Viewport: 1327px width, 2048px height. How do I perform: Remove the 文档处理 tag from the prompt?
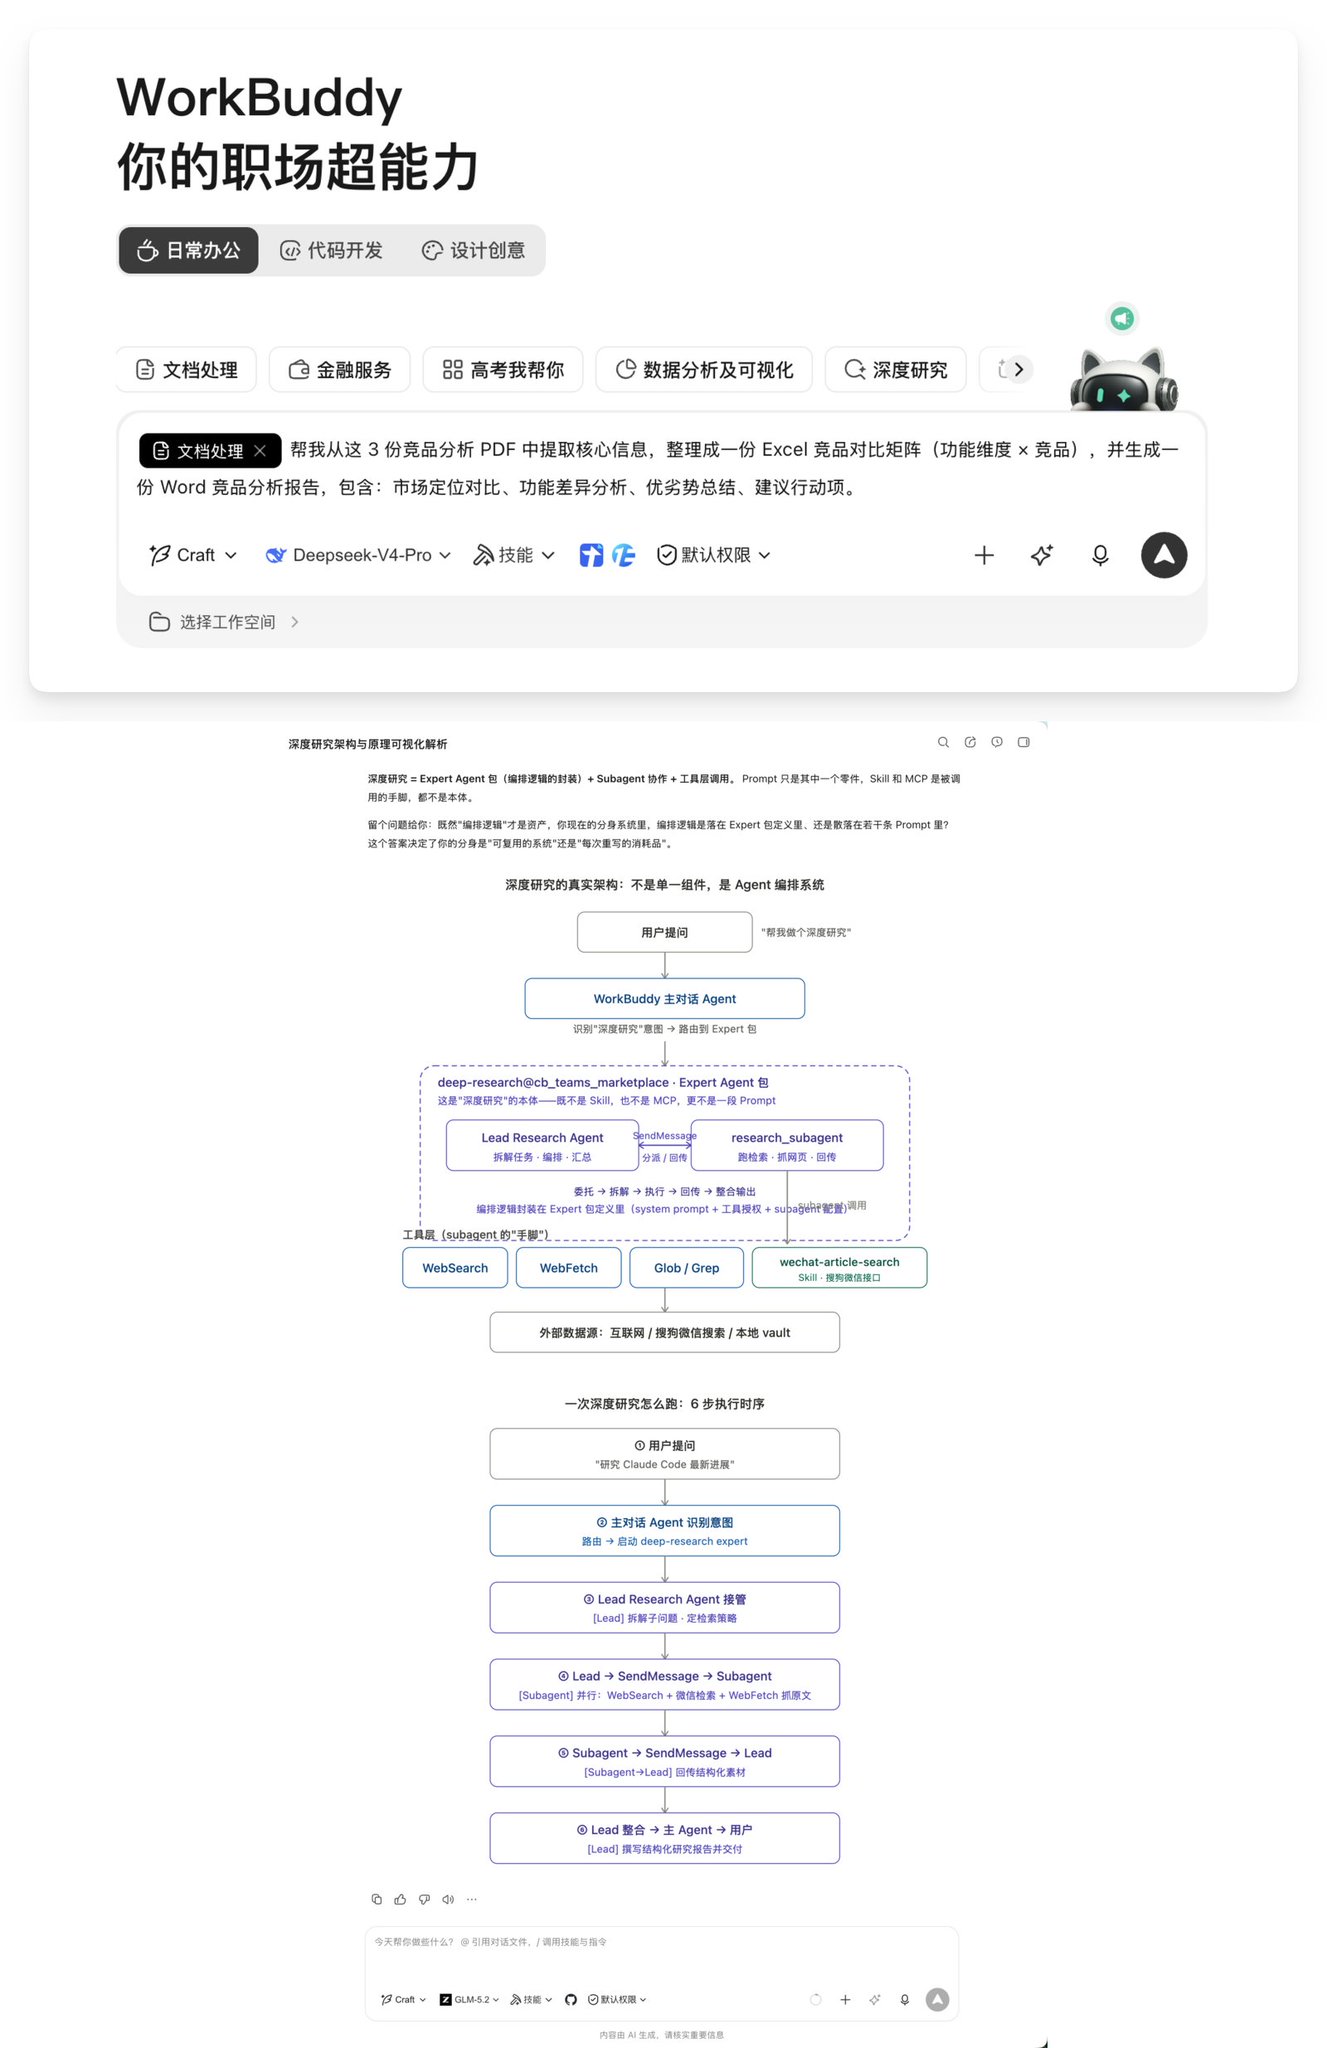pos(260,451)
